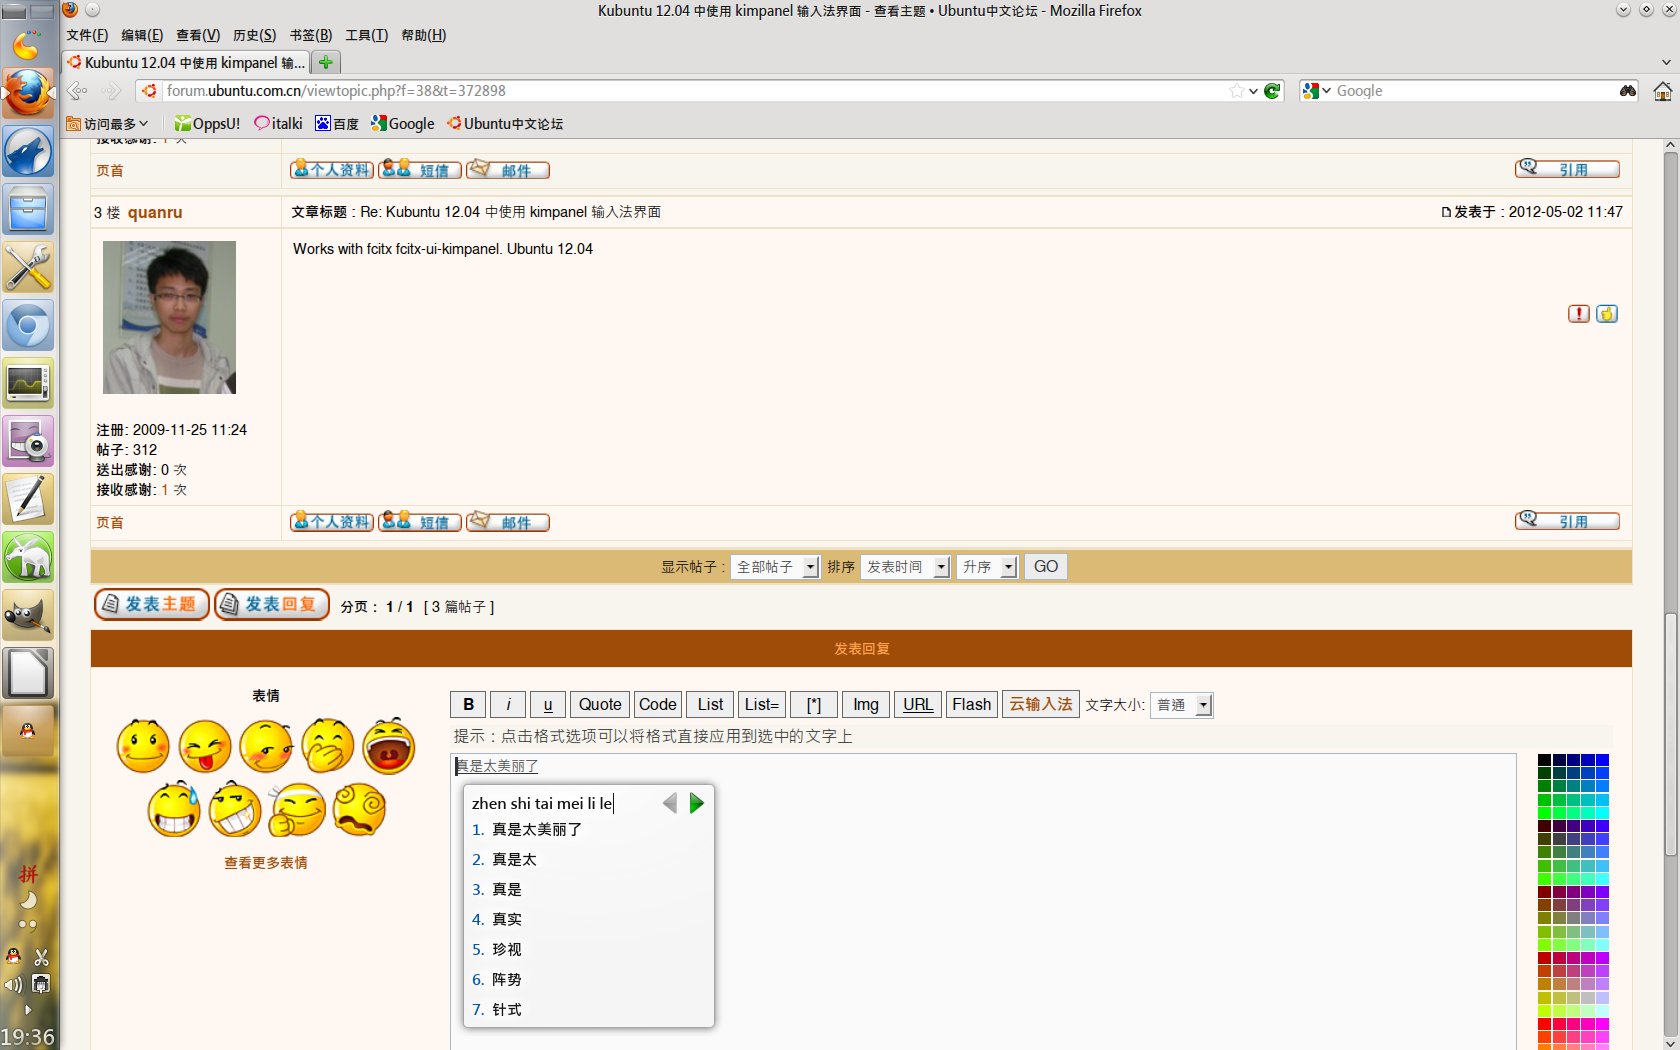
Task: Open the tab list dropdown arrow
Action: click(1665, 62)
